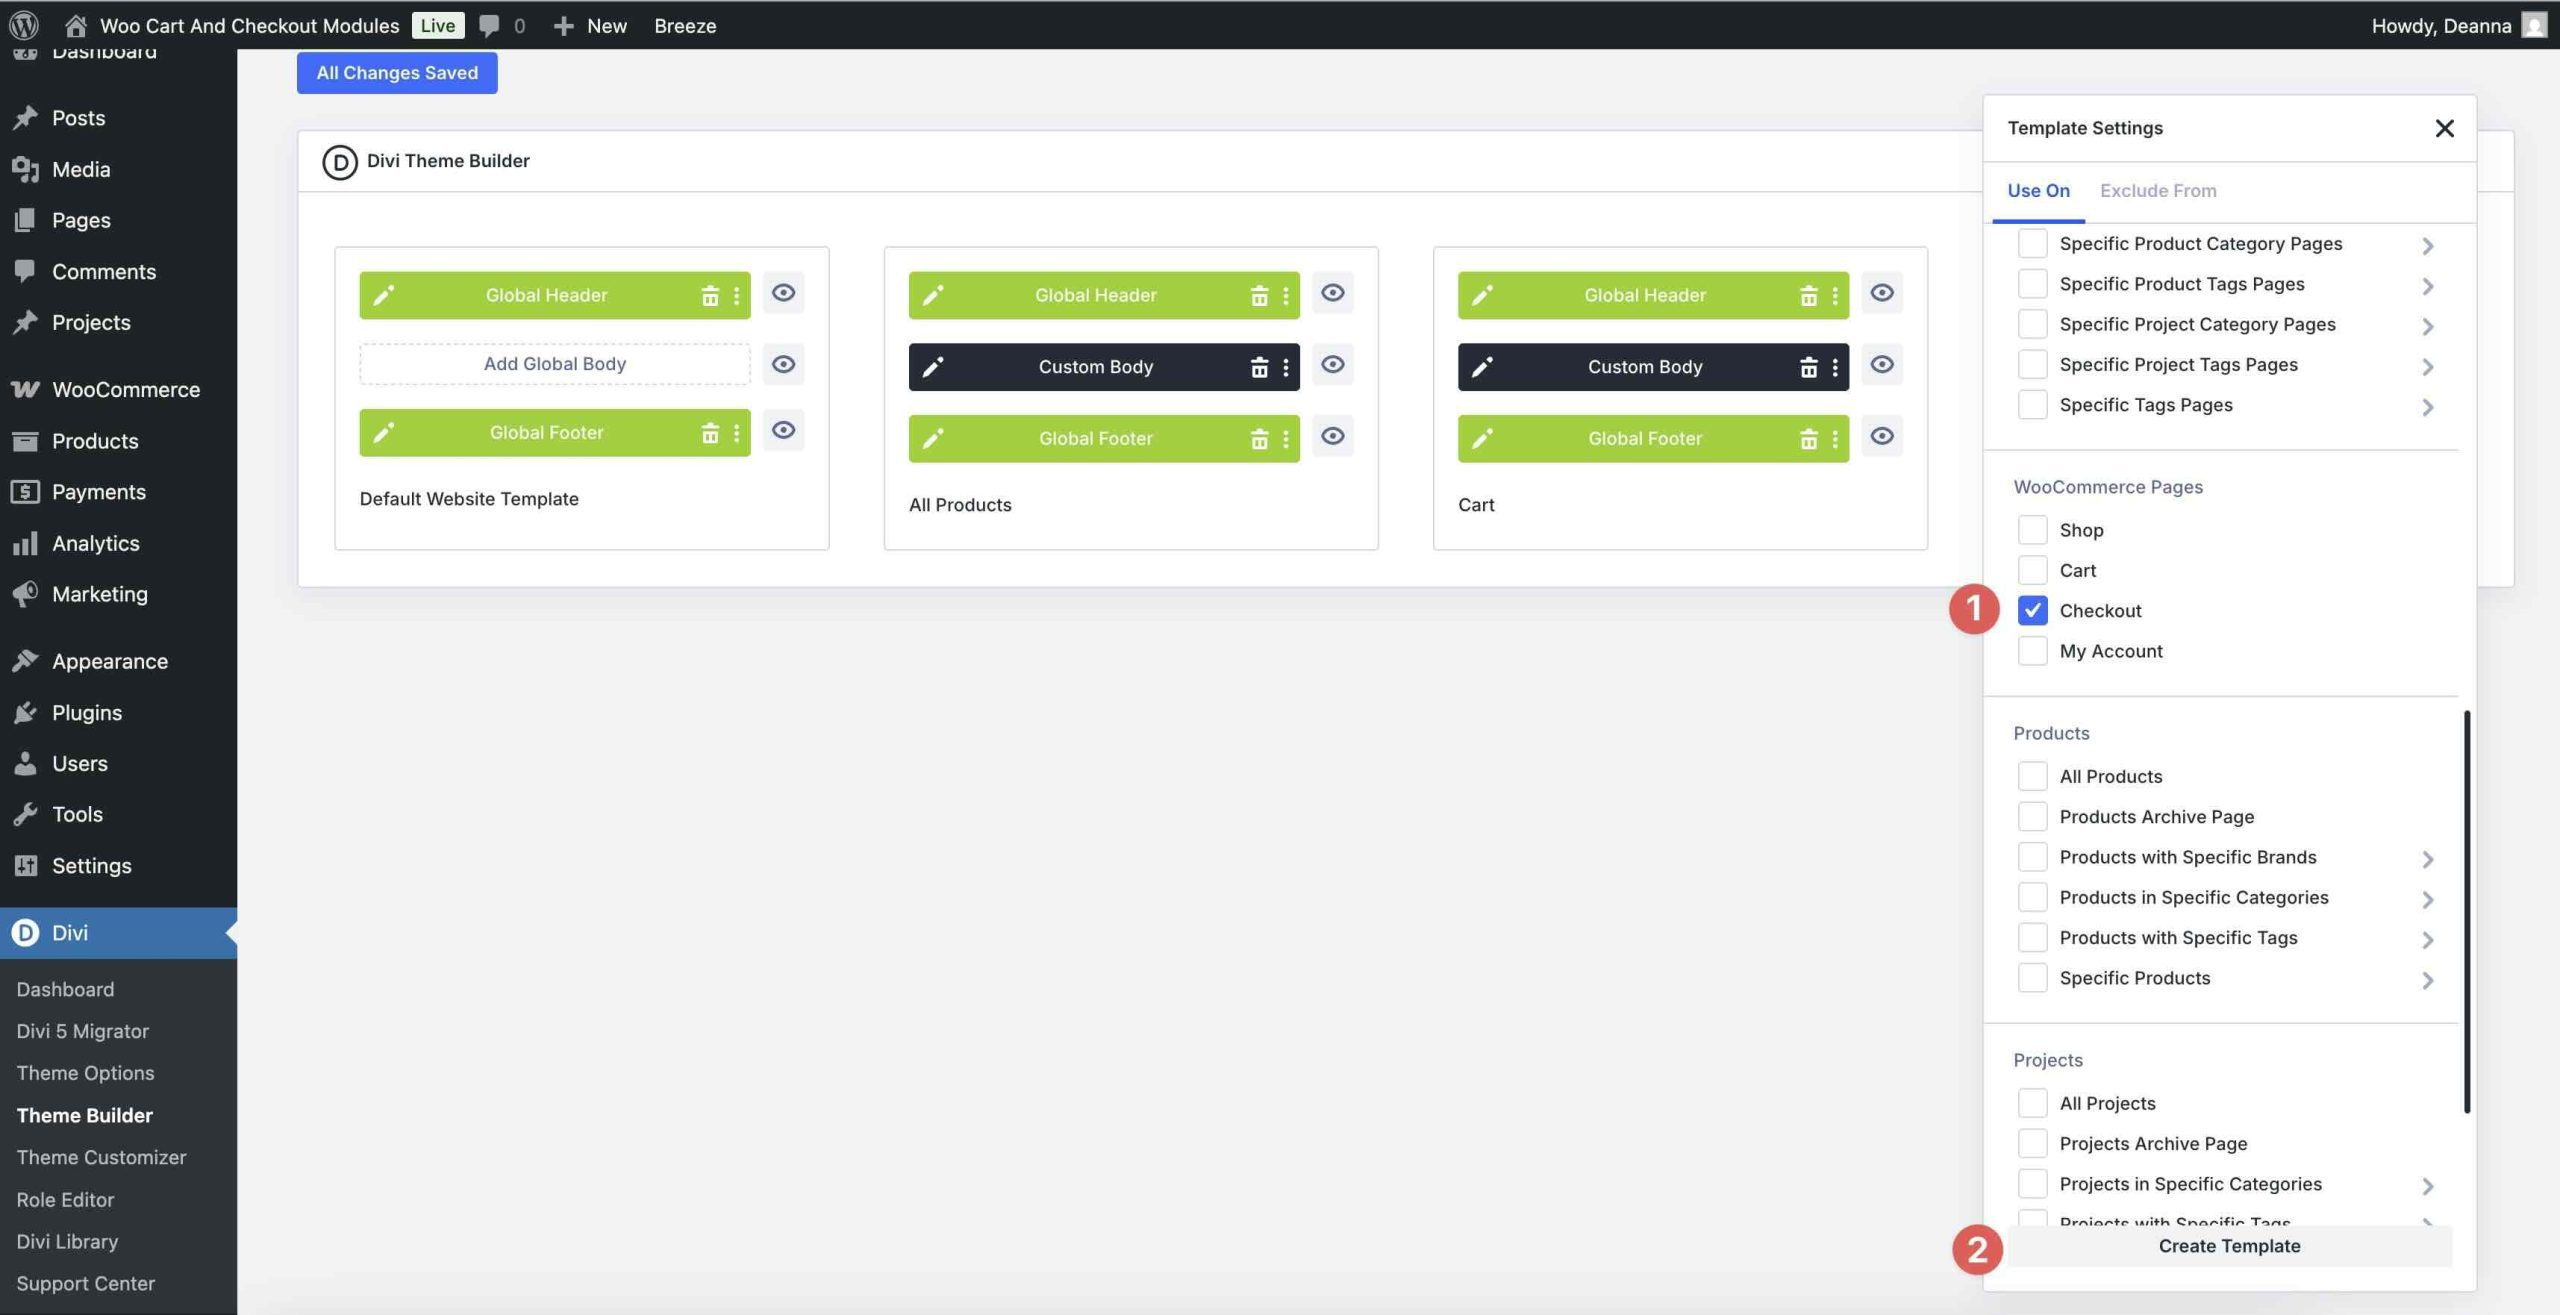Delete the Custom Body from the Cart template
The height and width of the screenshot is (1315, 2560).
(x=1808, y=366)
